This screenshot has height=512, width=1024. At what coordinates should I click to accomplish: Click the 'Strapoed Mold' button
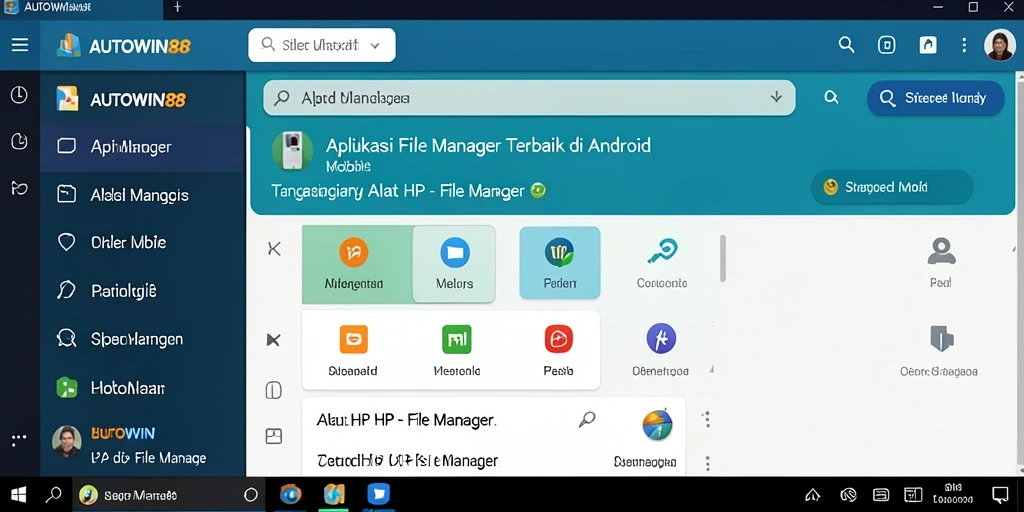pos(891,187)
